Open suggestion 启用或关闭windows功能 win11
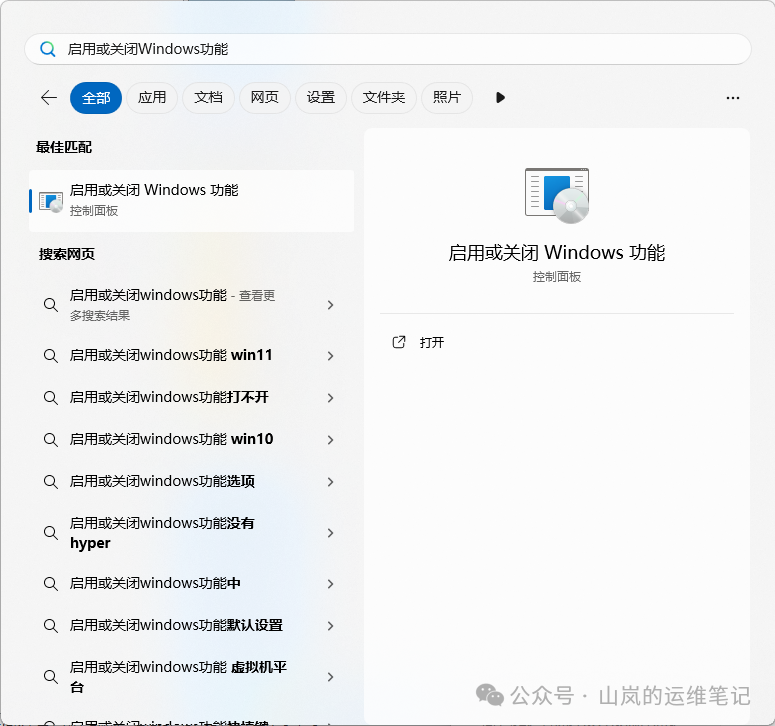 point(191,355)
